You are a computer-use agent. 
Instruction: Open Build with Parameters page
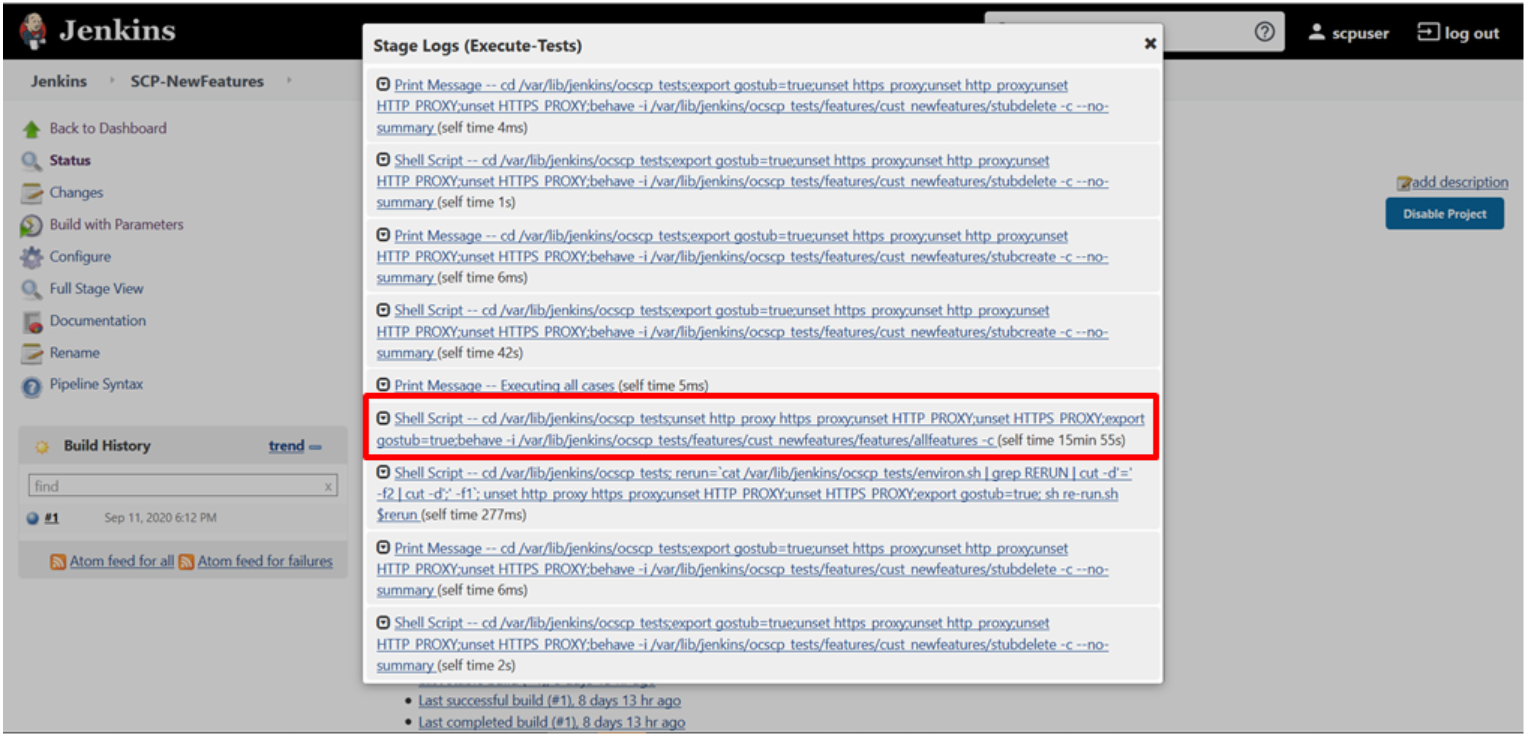(116, 224)
